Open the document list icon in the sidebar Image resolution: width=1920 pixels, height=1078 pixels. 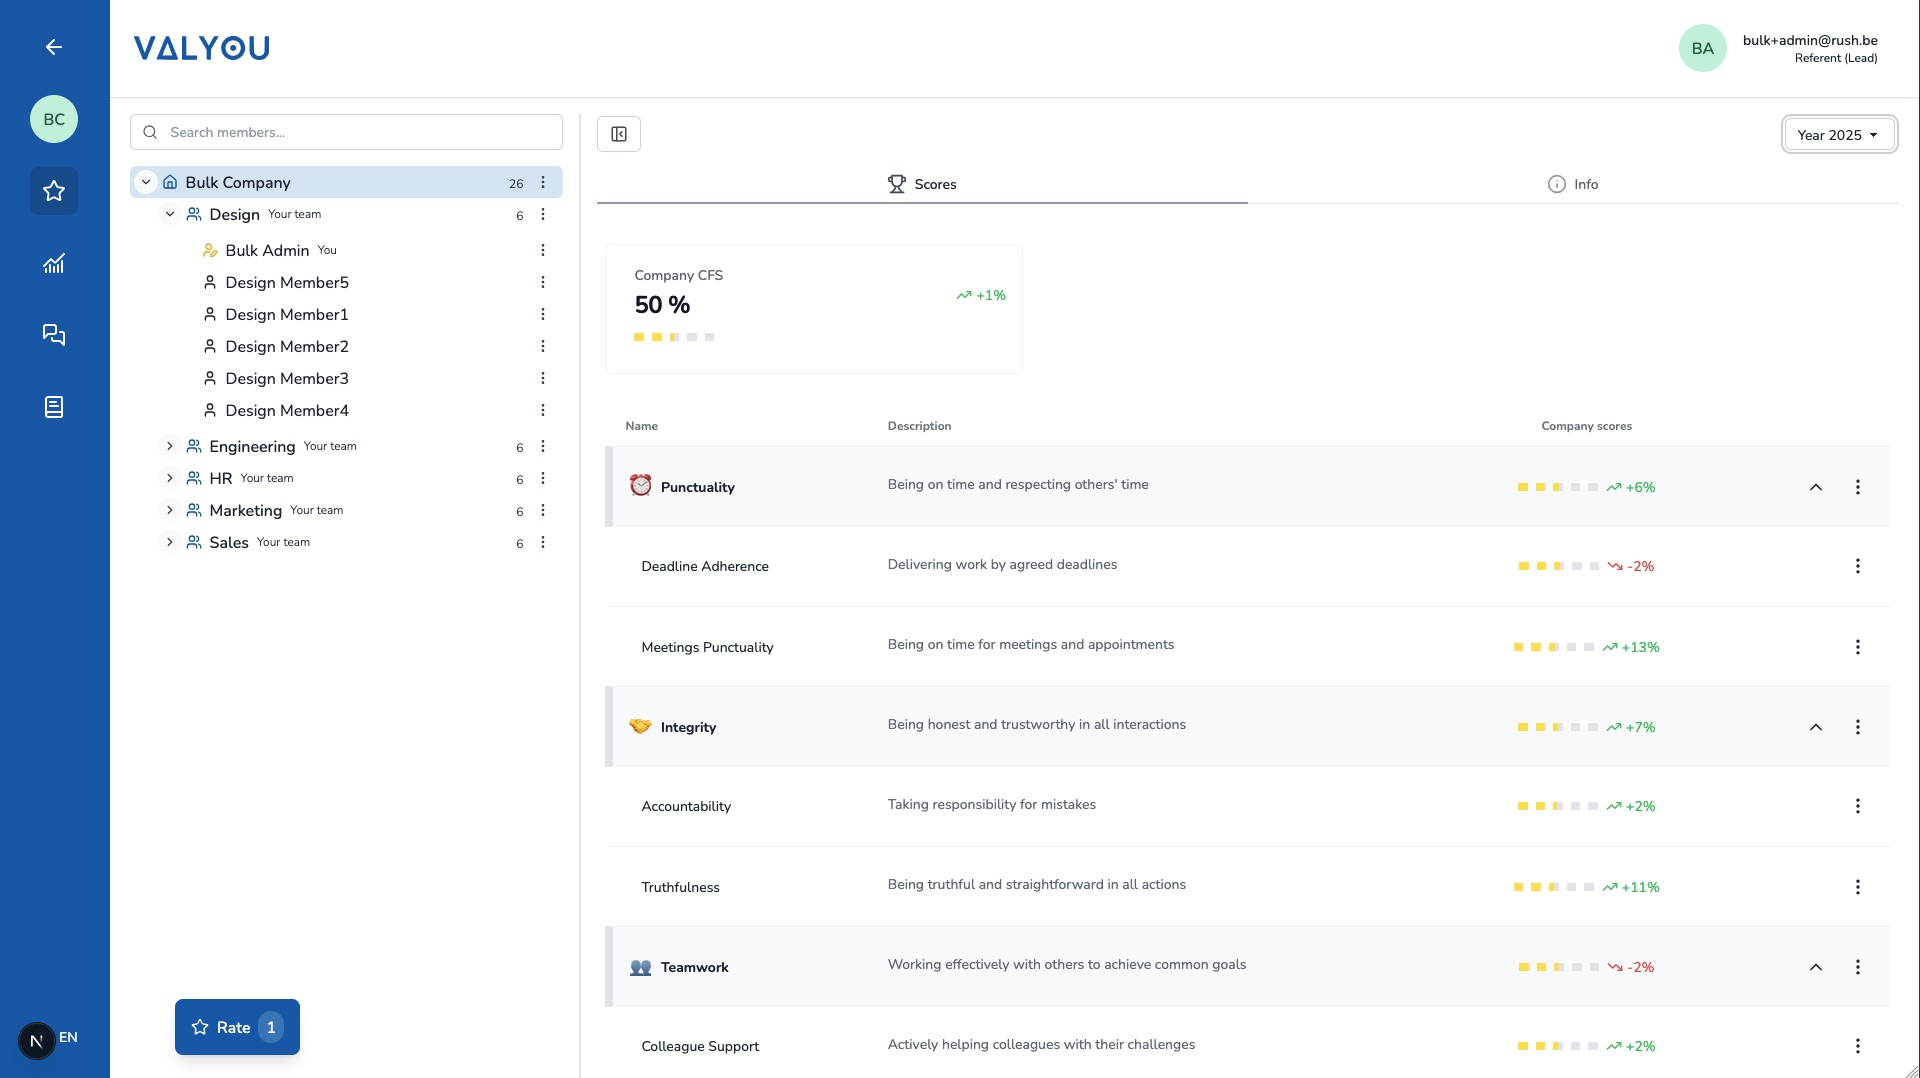pyautogui.click(x=54, y=407)
